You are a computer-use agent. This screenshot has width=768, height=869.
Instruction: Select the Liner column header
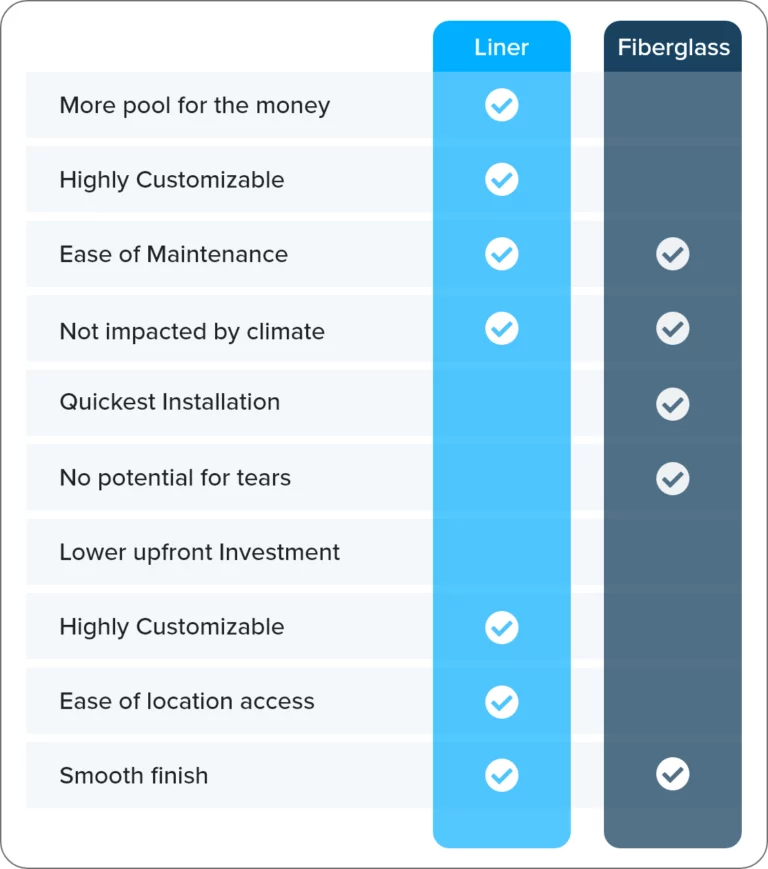501,47
